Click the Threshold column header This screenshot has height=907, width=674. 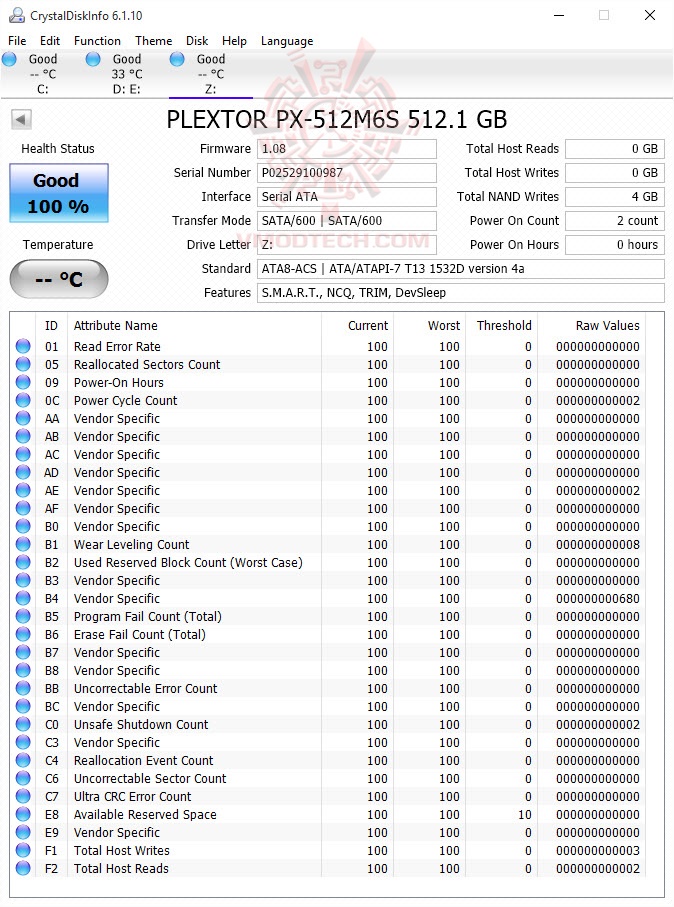click(503, 326)
